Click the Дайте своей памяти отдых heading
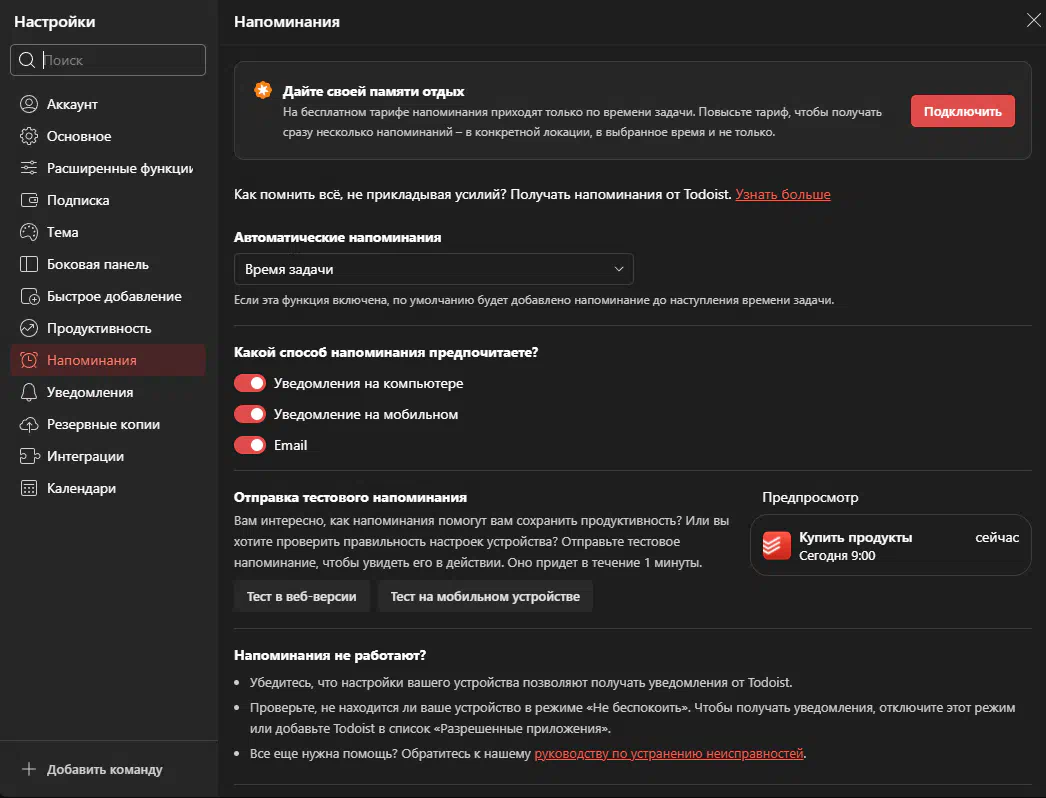The image size is (1046, 798). (374, 91)
